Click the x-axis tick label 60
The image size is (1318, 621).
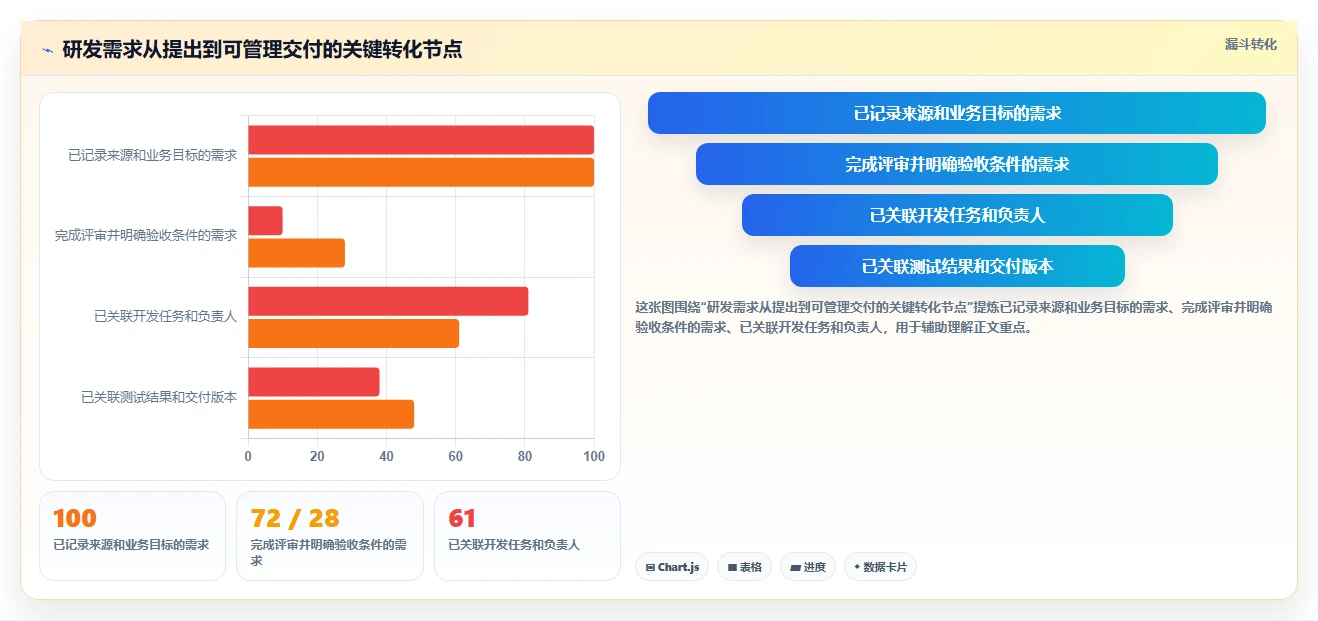point(456,456)
